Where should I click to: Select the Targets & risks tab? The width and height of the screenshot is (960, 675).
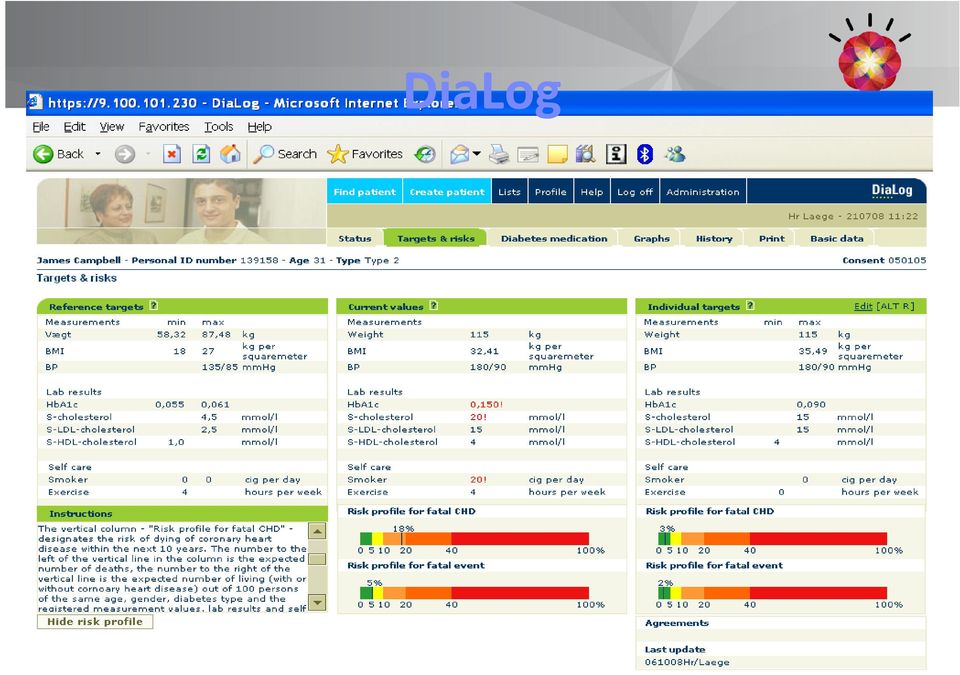pos(435,238)
